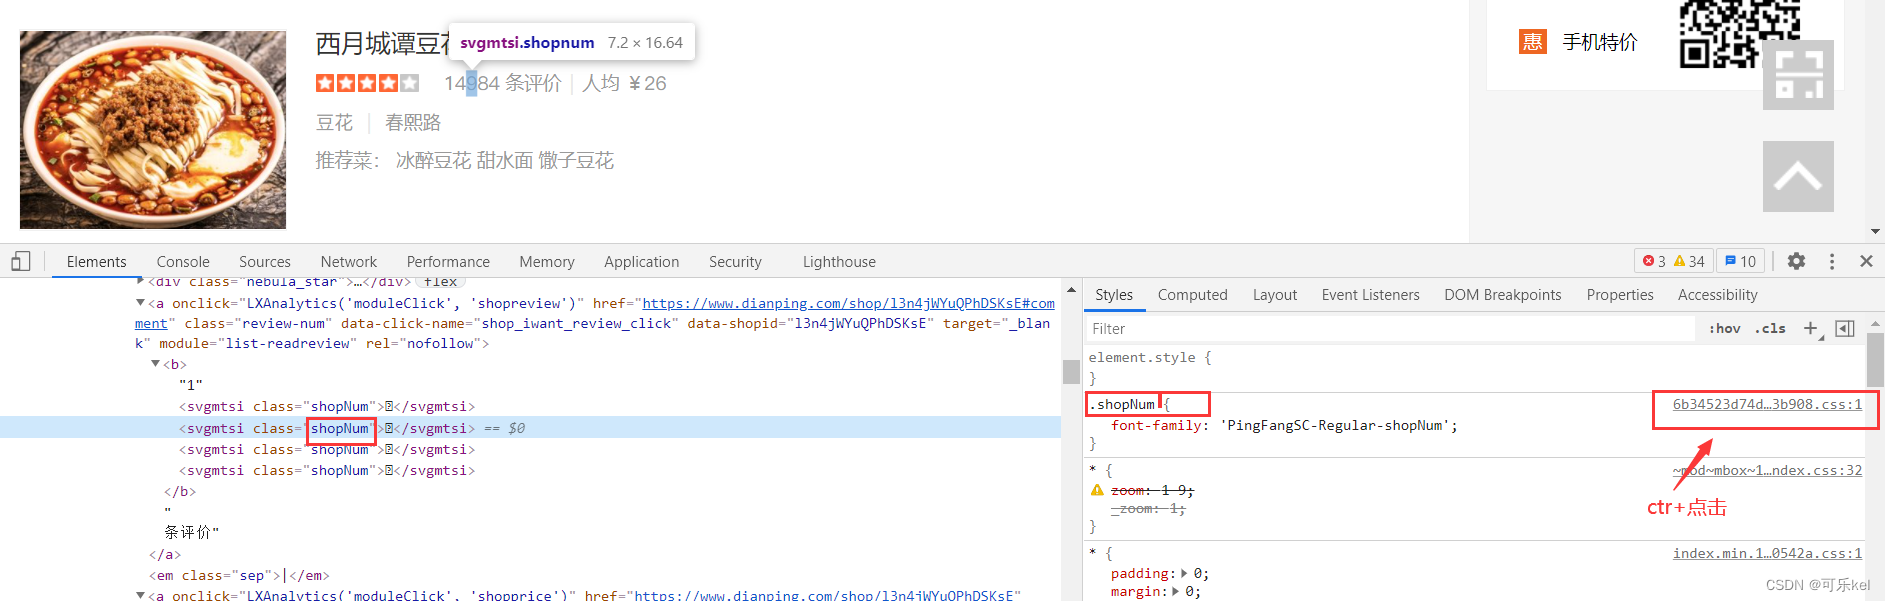Click the warnings count badge showing 34
Viewport: 1885px width, 601px height.
pos(1690,261)
